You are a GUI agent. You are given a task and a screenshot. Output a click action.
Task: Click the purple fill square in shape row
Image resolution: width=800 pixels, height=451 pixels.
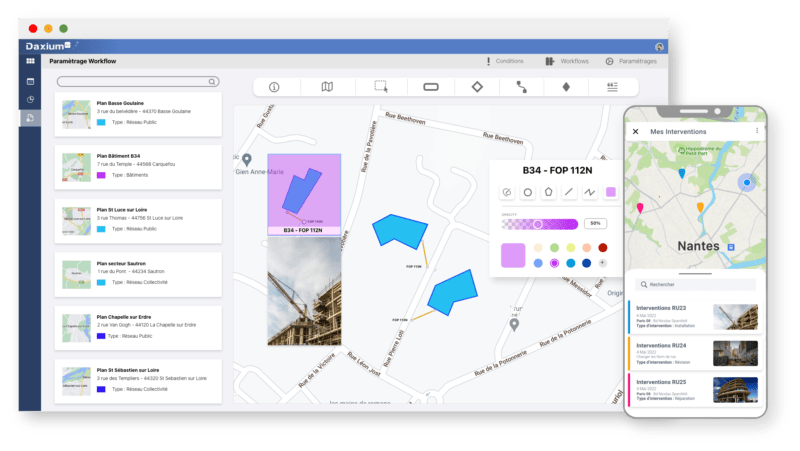pos(611,192)
